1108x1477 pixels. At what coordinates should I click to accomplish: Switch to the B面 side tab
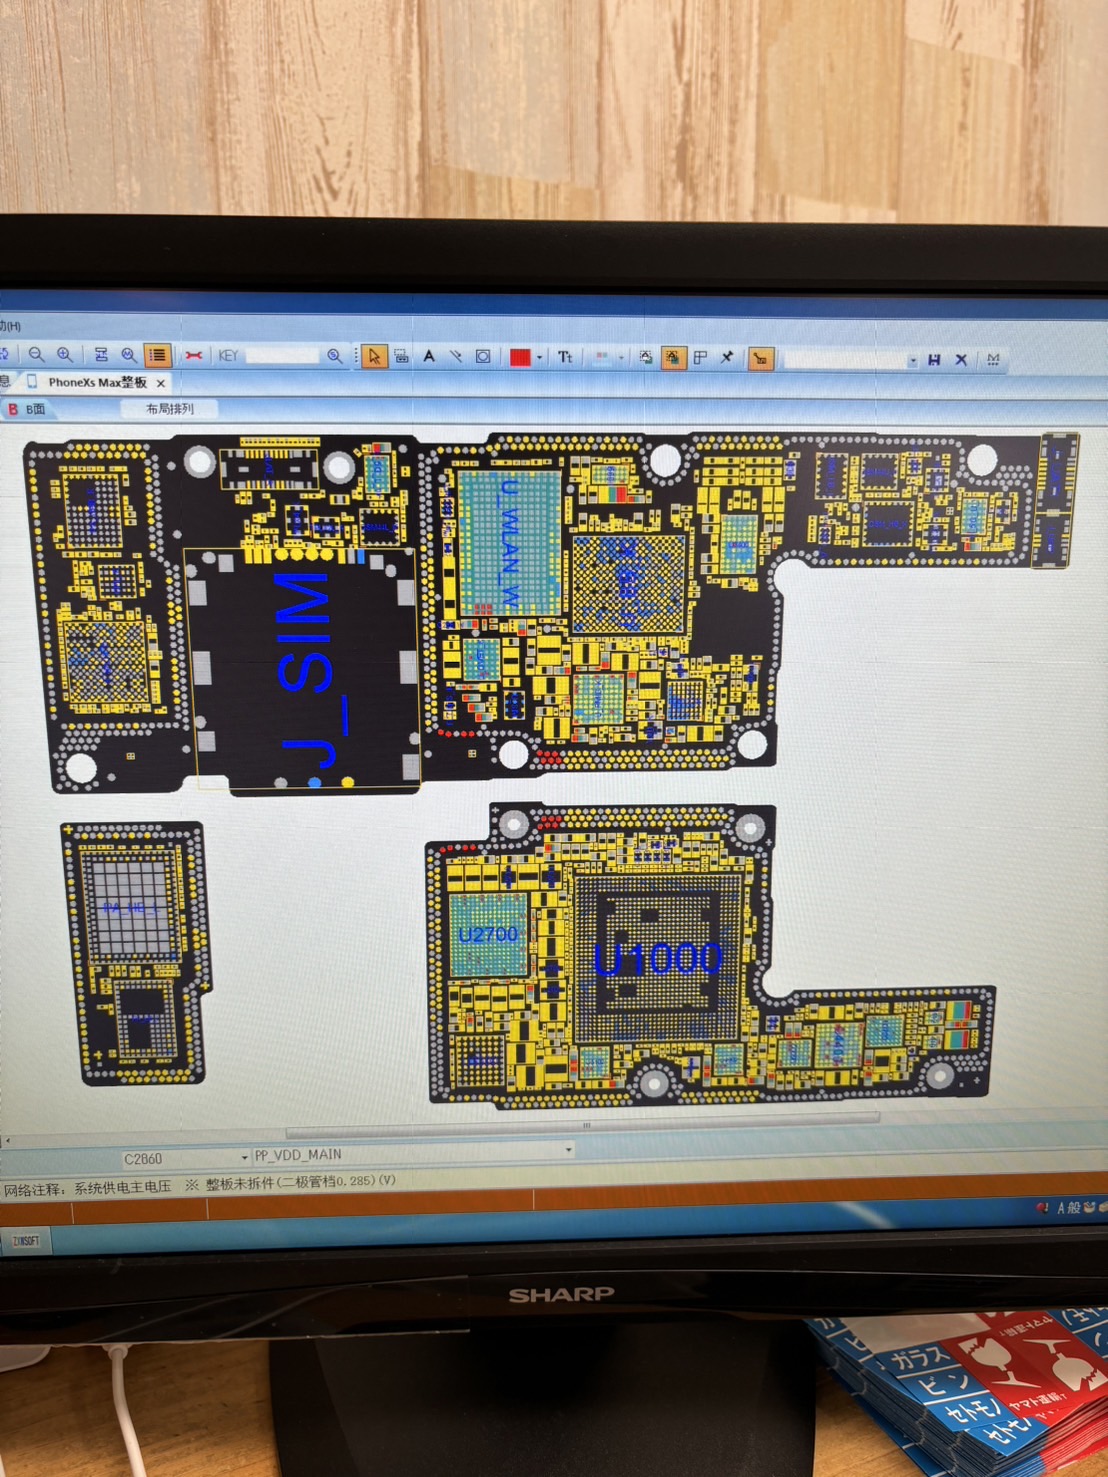(28, 409)
